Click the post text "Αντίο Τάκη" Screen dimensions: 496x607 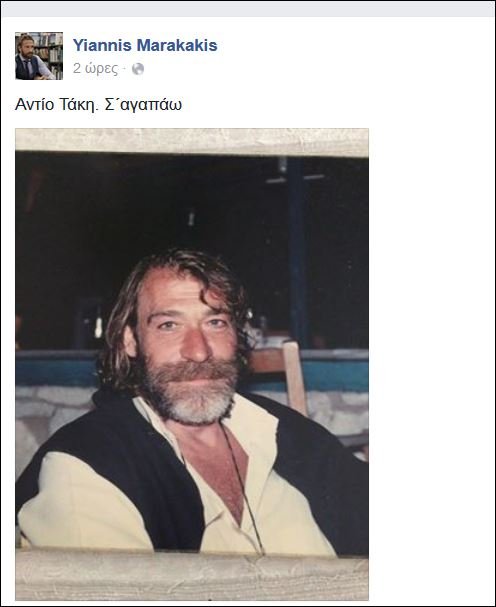(56, 105)
